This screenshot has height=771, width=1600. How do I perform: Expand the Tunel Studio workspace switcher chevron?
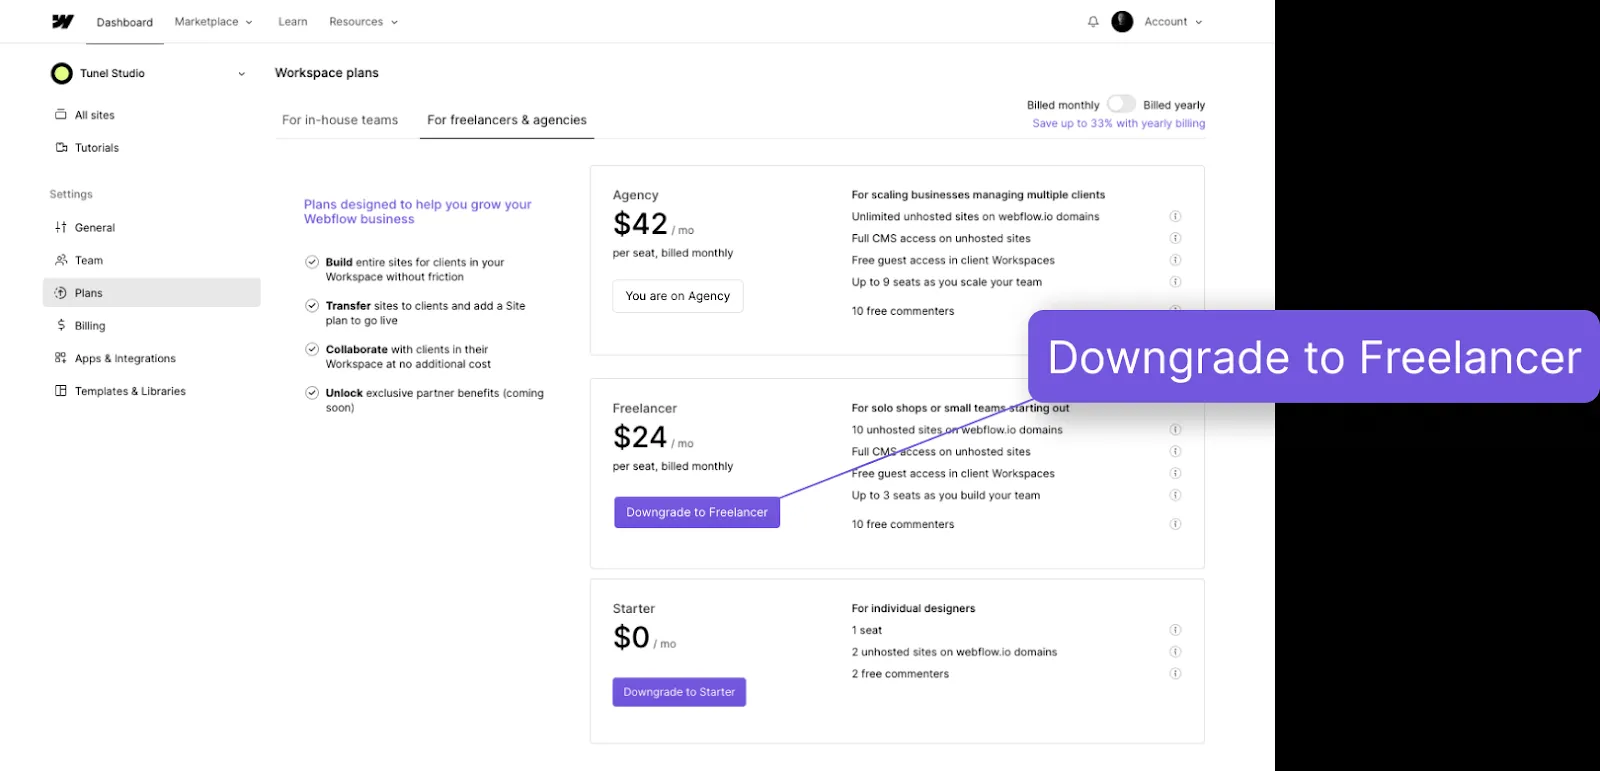(x=241, y=74)
